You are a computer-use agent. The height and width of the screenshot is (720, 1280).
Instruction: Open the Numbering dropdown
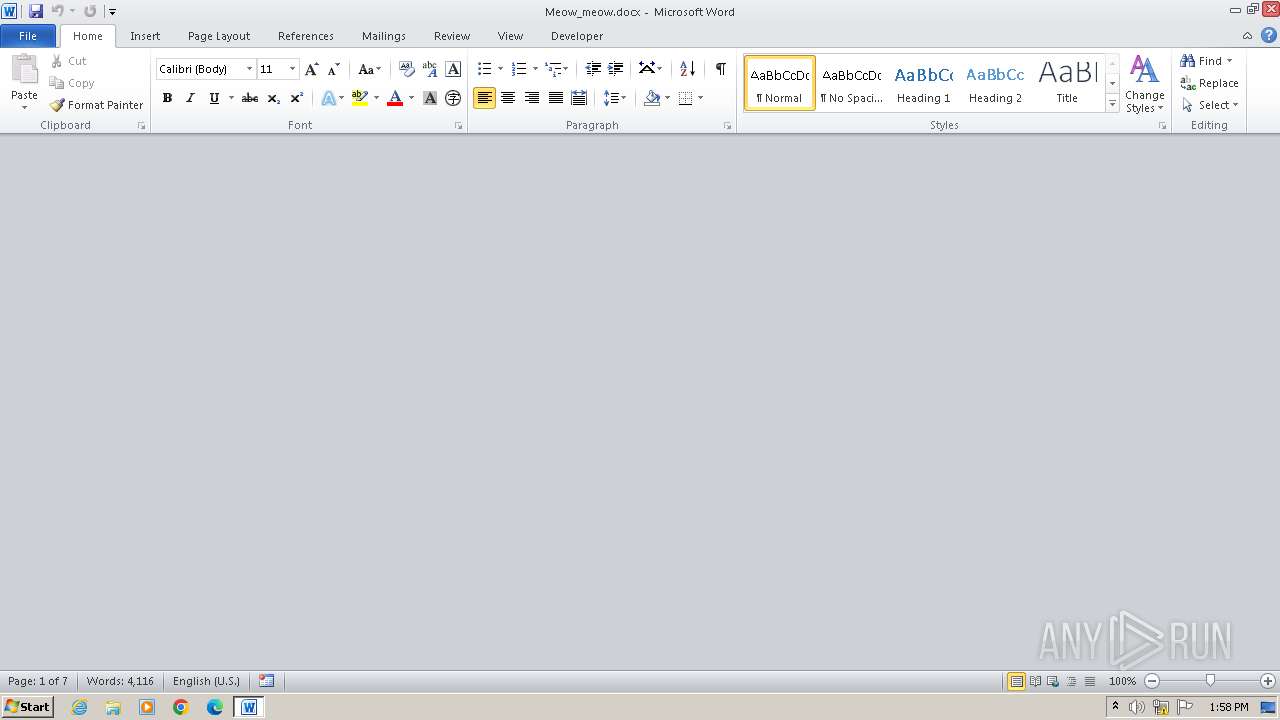535,69
